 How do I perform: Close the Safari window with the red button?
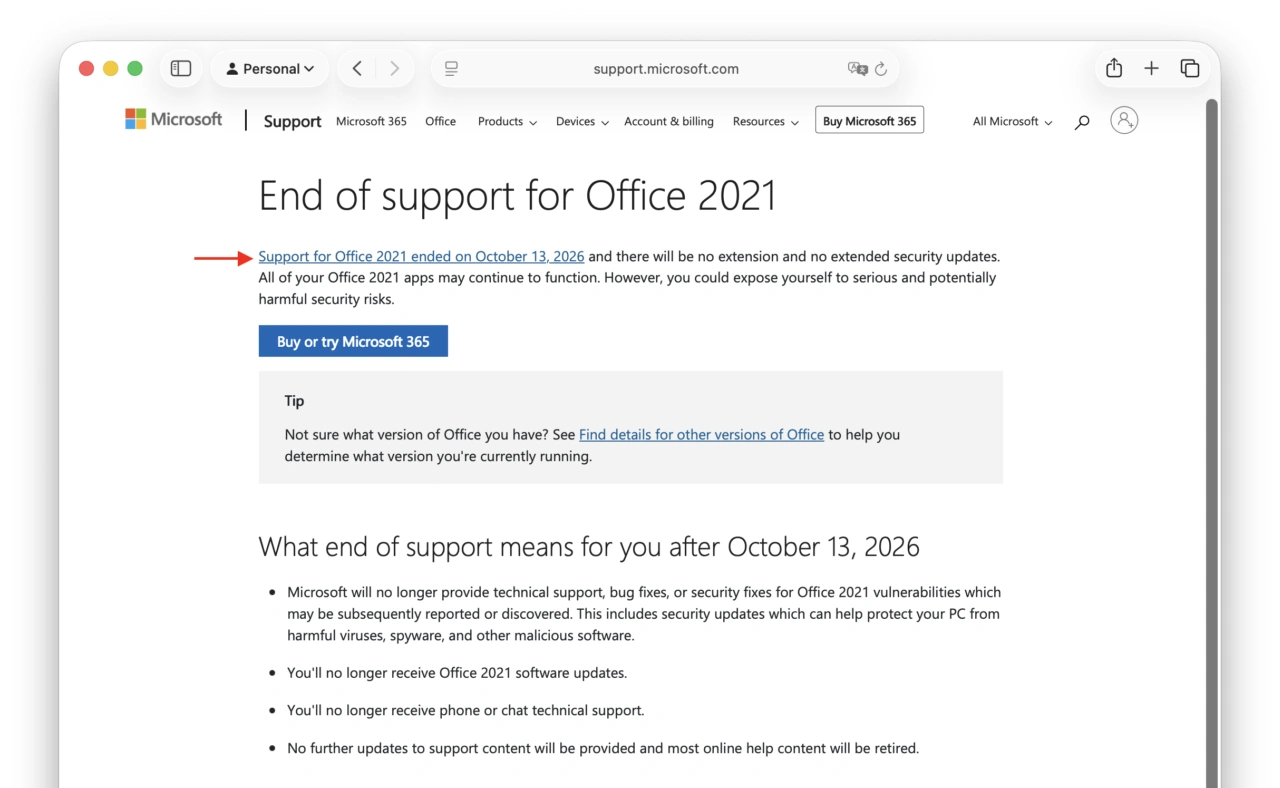point(86,68)
